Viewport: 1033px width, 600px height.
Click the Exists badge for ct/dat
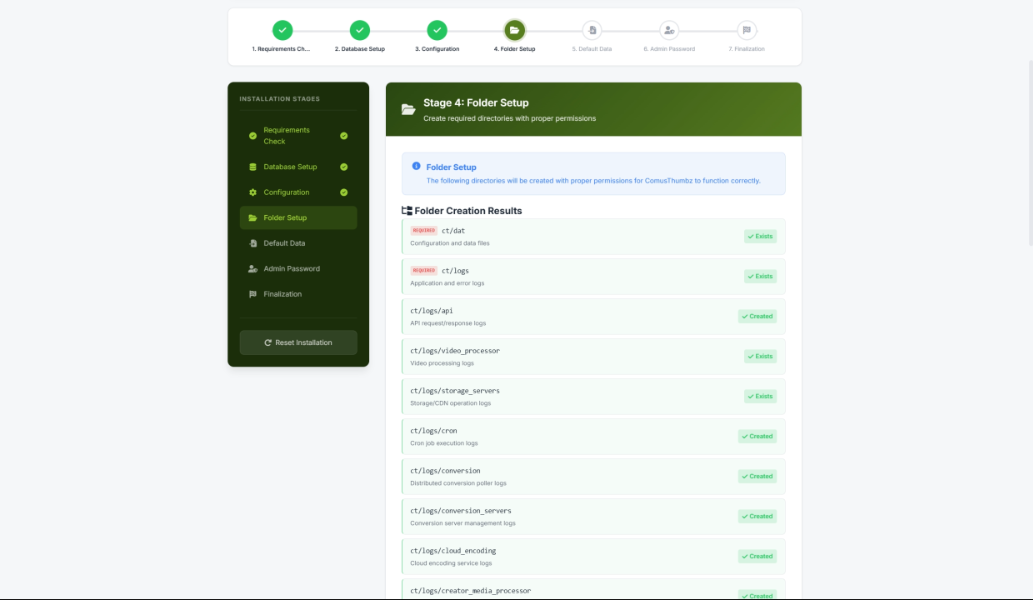760,237
